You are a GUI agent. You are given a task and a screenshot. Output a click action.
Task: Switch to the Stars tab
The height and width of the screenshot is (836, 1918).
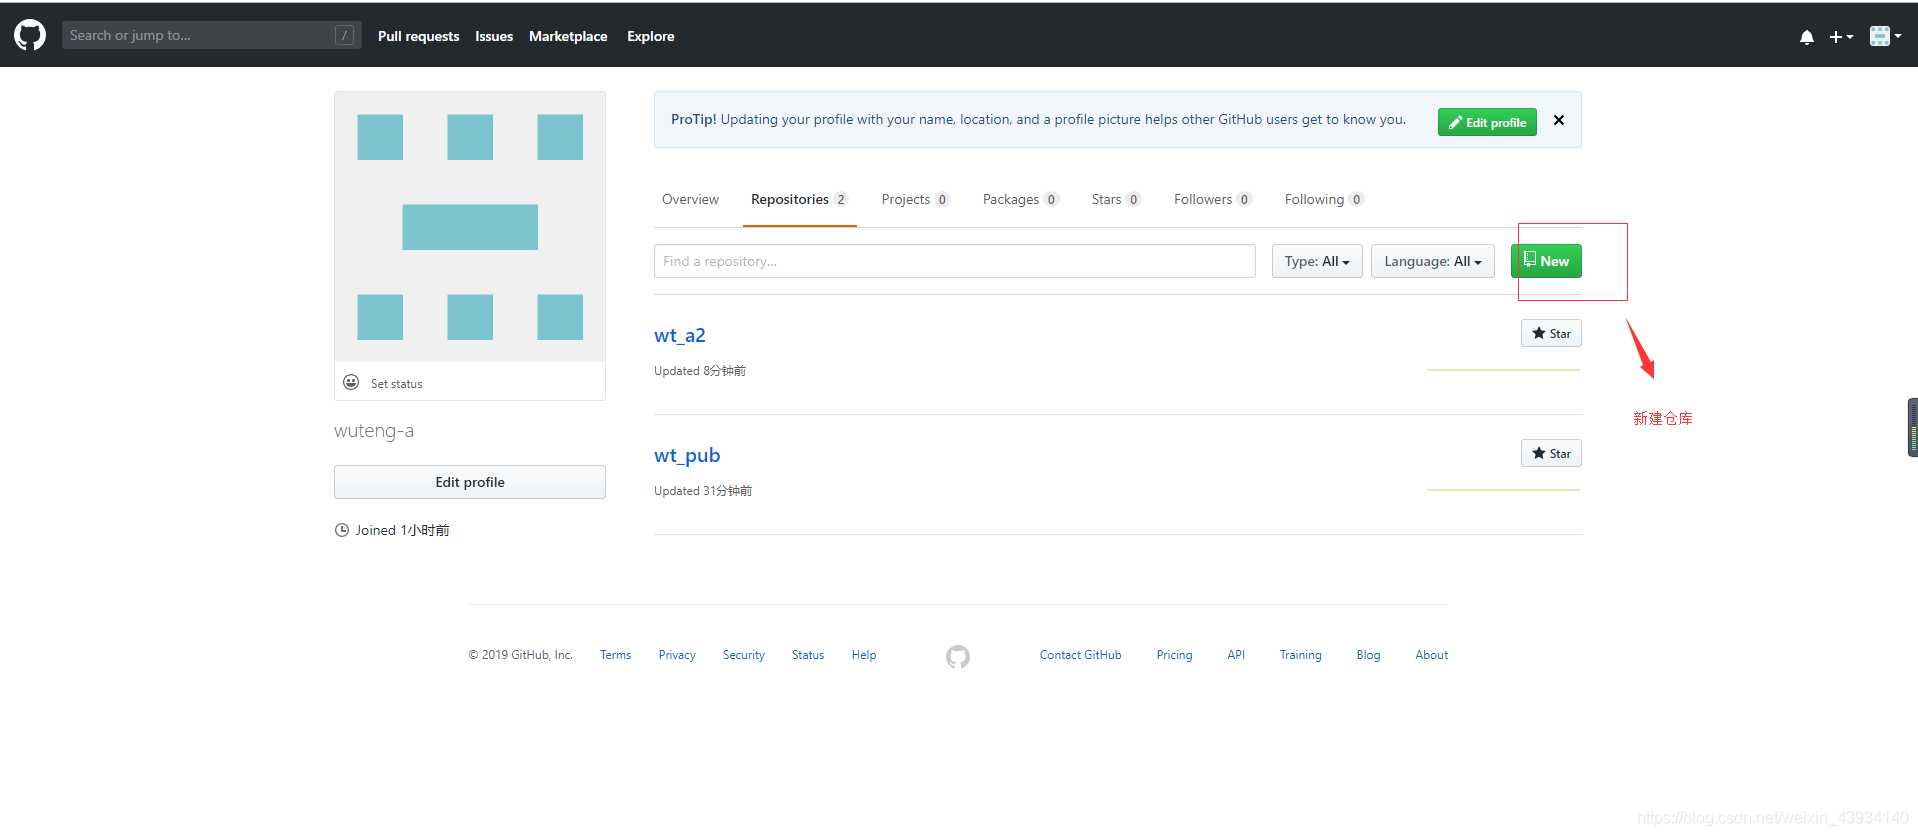pyautogui.click(x=1114, y=199)
